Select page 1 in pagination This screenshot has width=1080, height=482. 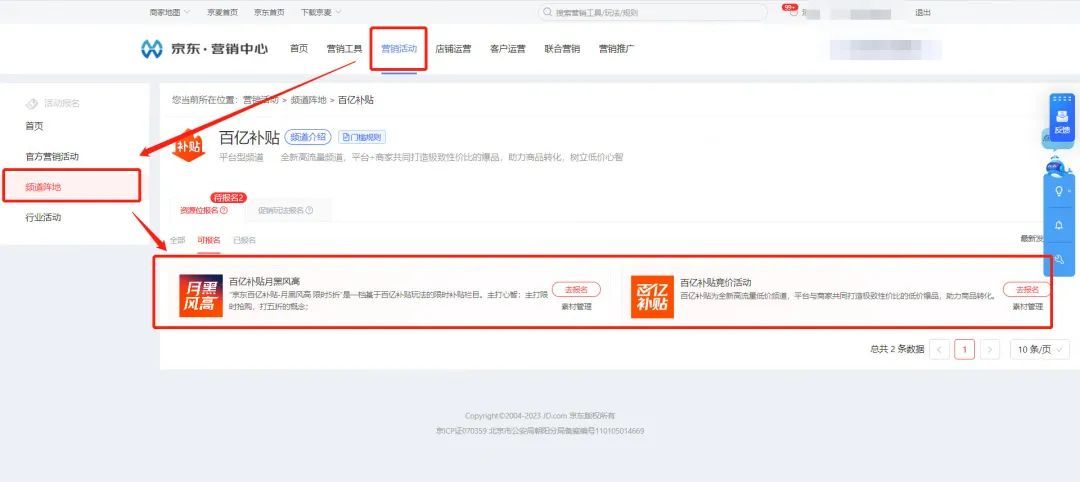964,350
